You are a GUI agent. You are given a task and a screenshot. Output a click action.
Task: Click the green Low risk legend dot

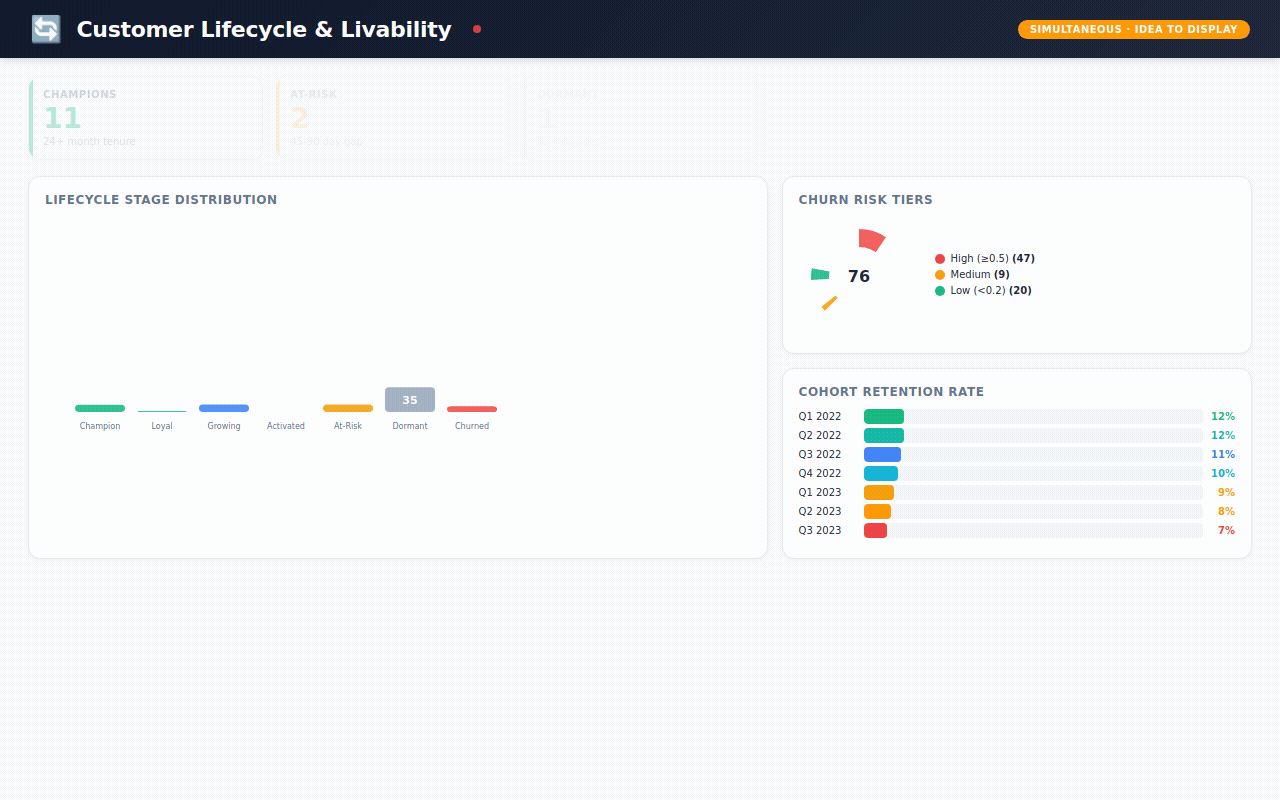940,291
